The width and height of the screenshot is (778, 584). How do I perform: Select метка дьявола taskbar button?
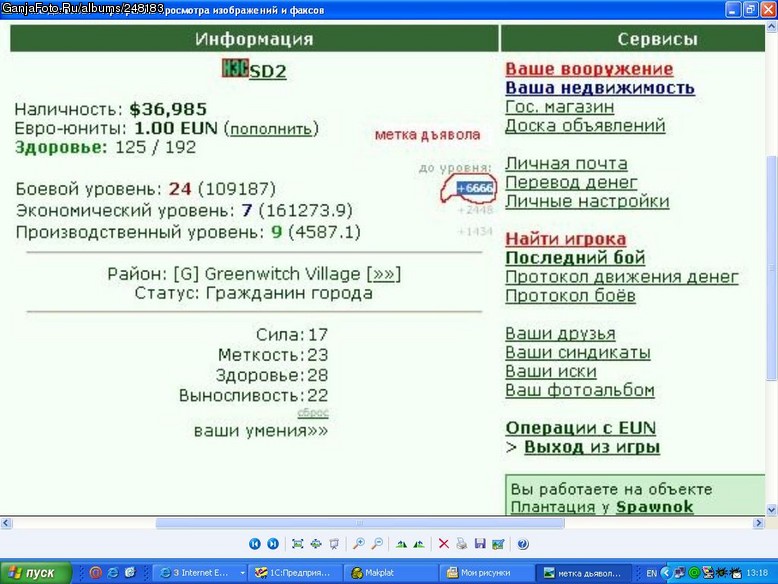[x=584, y=573]
